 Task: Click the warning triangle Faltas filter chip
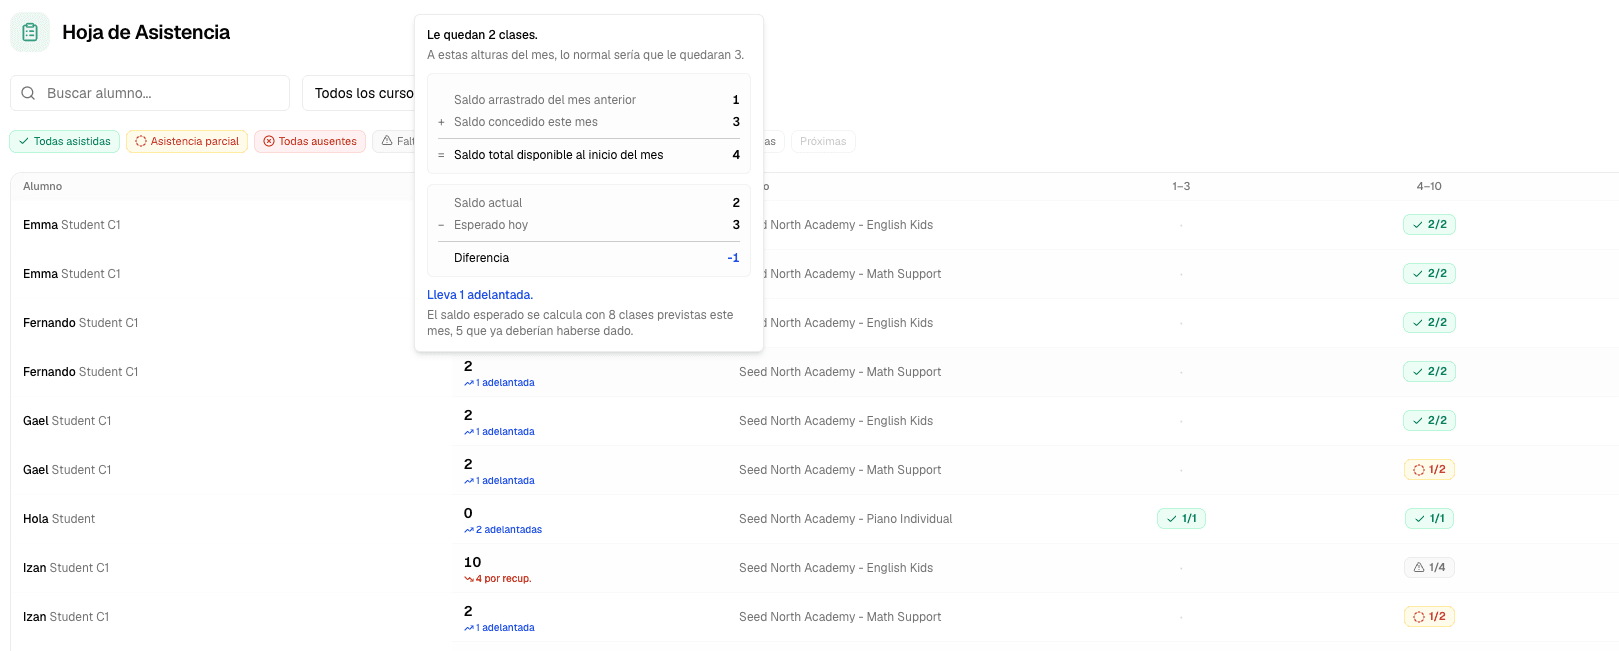coord(394,141)
